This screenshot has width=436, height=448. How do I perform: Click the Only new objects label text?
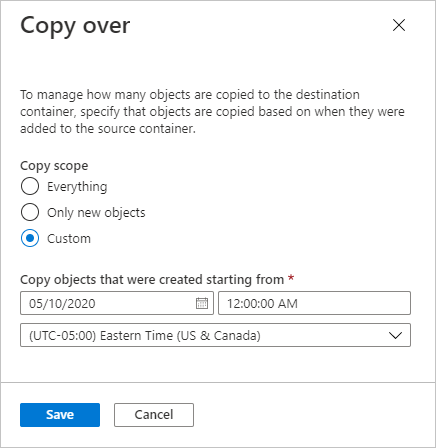pos(96,212)
